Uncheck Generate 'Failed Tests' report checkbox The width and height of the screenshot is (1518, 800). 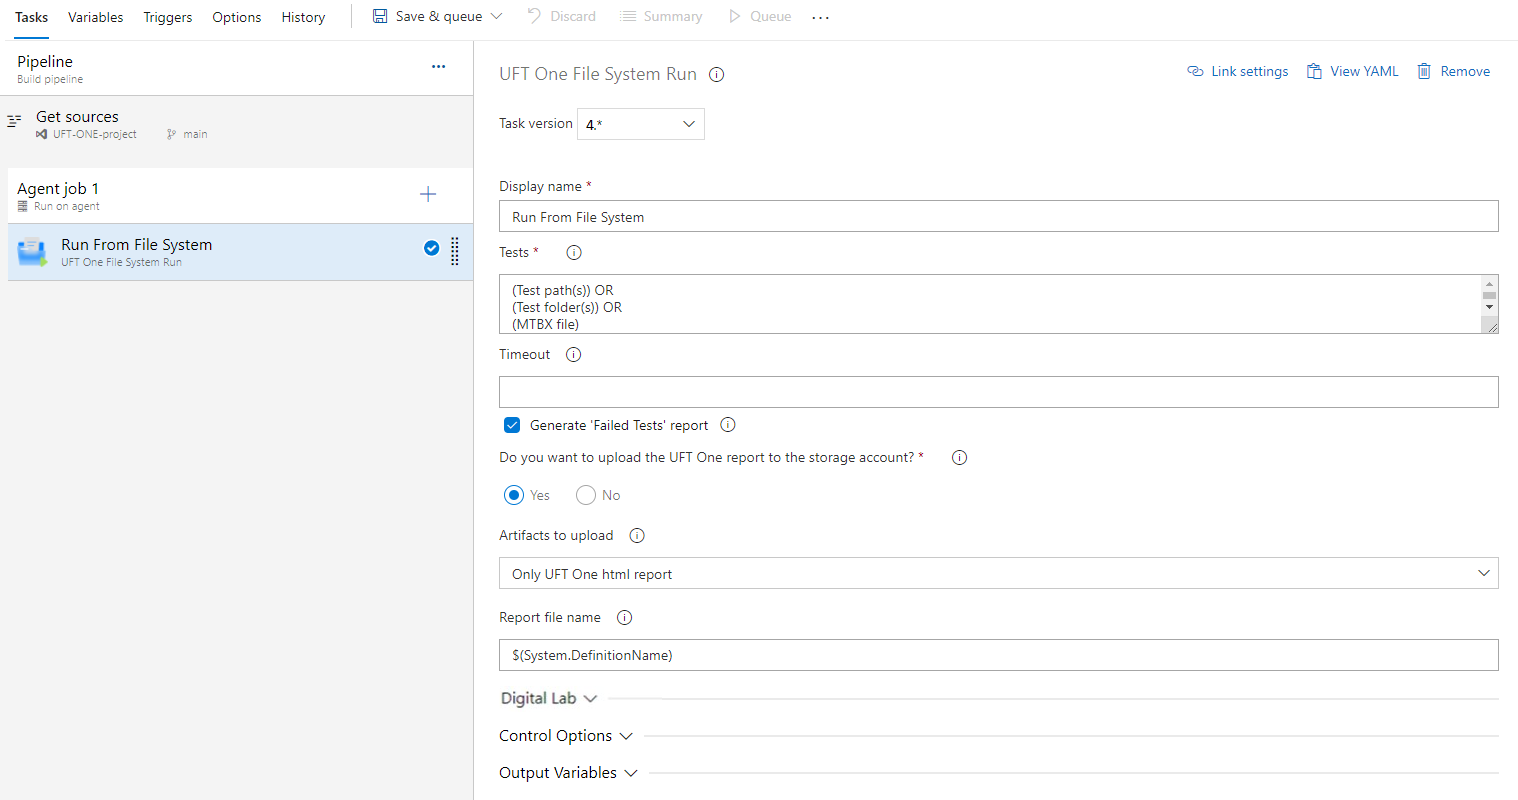(x=512, y=425)
